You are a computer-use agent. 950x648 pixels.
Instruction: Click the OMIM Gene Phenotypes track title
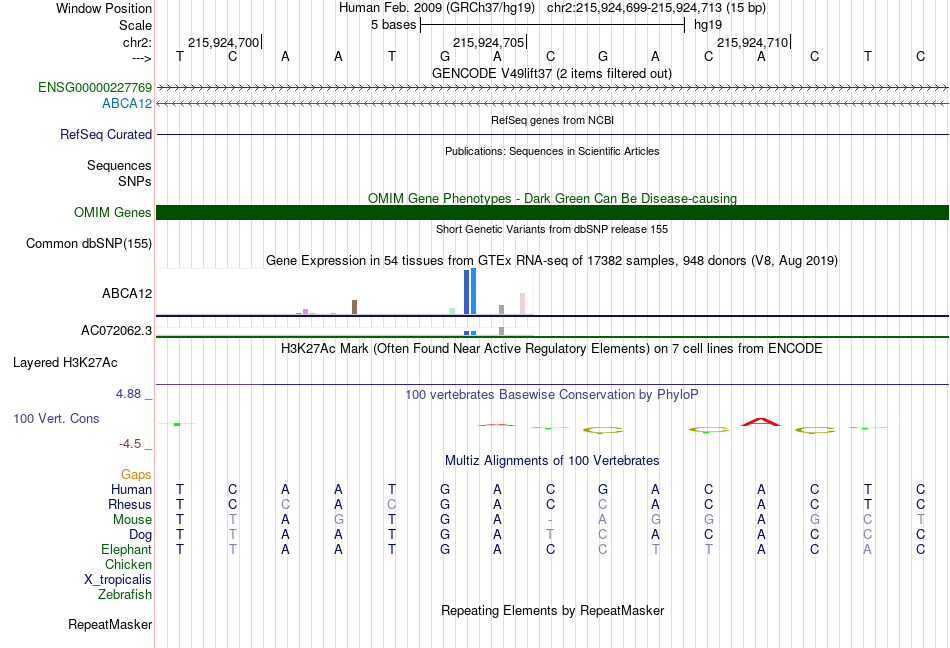click(x=552, y=198)
